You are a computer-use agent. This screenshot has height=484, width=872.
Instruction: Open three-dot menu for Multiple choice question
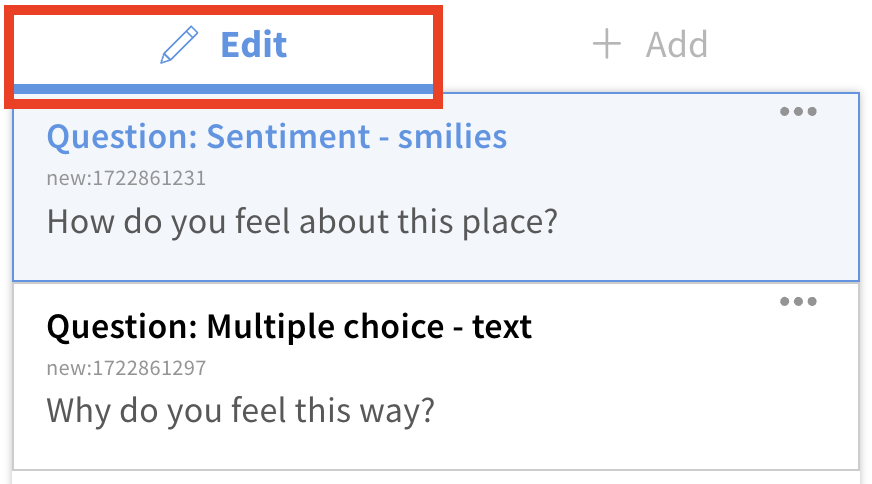tap(798, 302)
